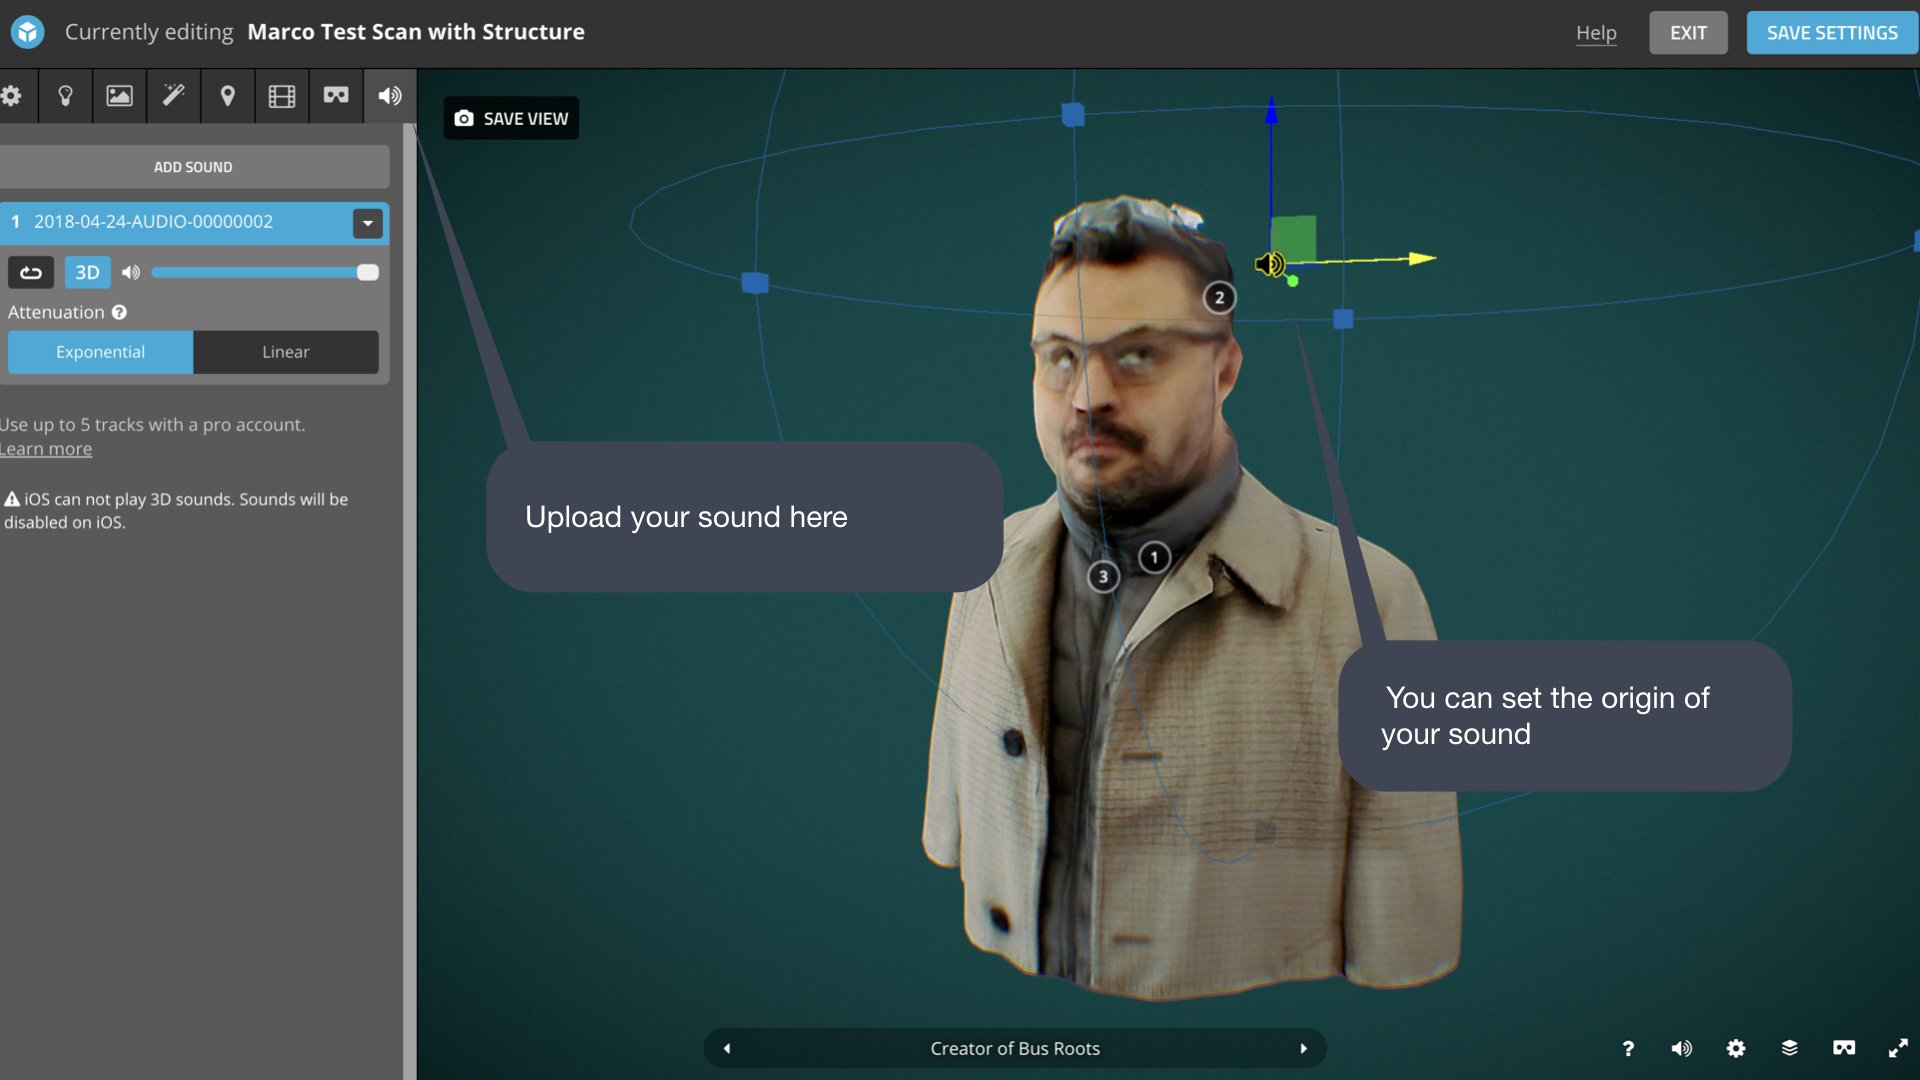The height and width of the screenshot is (1080, 1920).
Task: Click the sound range square handle near the gizmo
Action: pyautogui.click(x=1343, y=319)
